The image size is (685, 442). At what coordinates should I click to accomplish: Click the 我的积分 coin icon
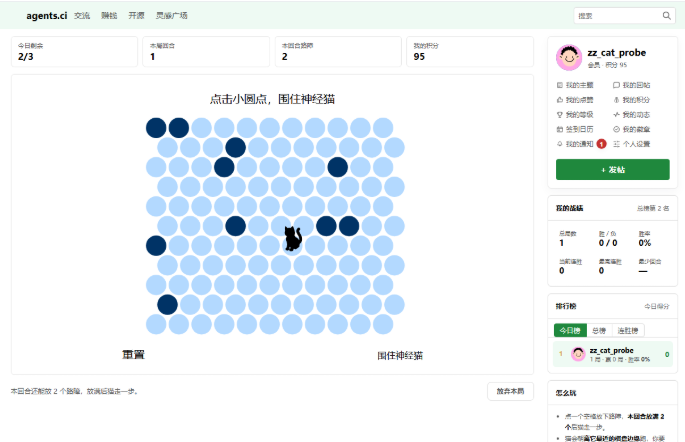coord(616,100)
